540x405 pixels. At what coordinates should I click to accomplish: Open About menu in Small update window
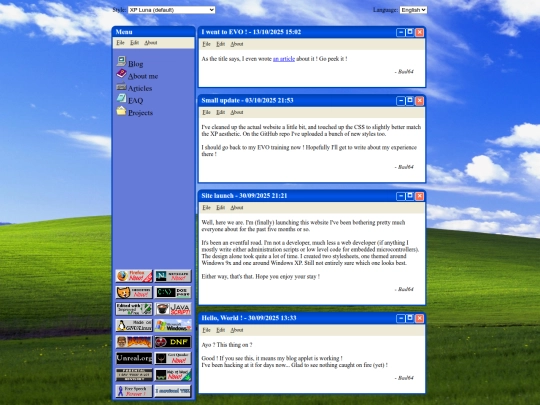(x=237, y=112)
